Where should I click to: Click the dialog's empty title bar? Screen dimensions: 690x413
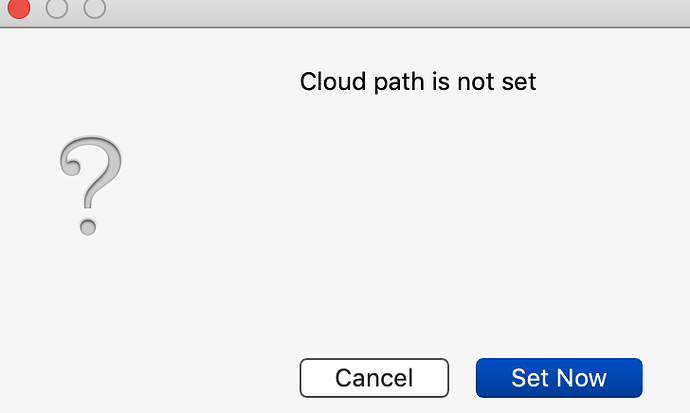pos(396,12)
